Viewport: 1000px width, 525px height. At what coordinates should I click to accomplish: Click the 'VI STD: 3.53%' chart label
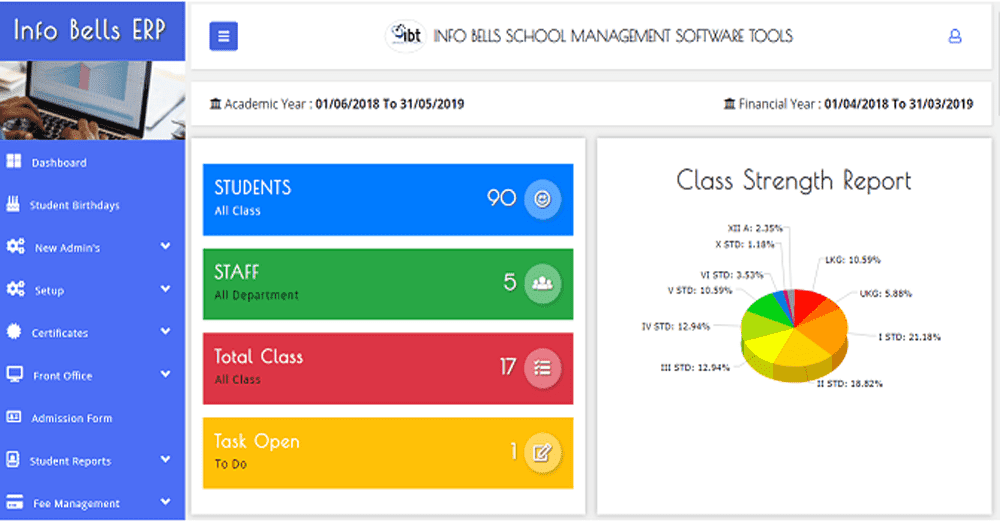click(732, 275)
